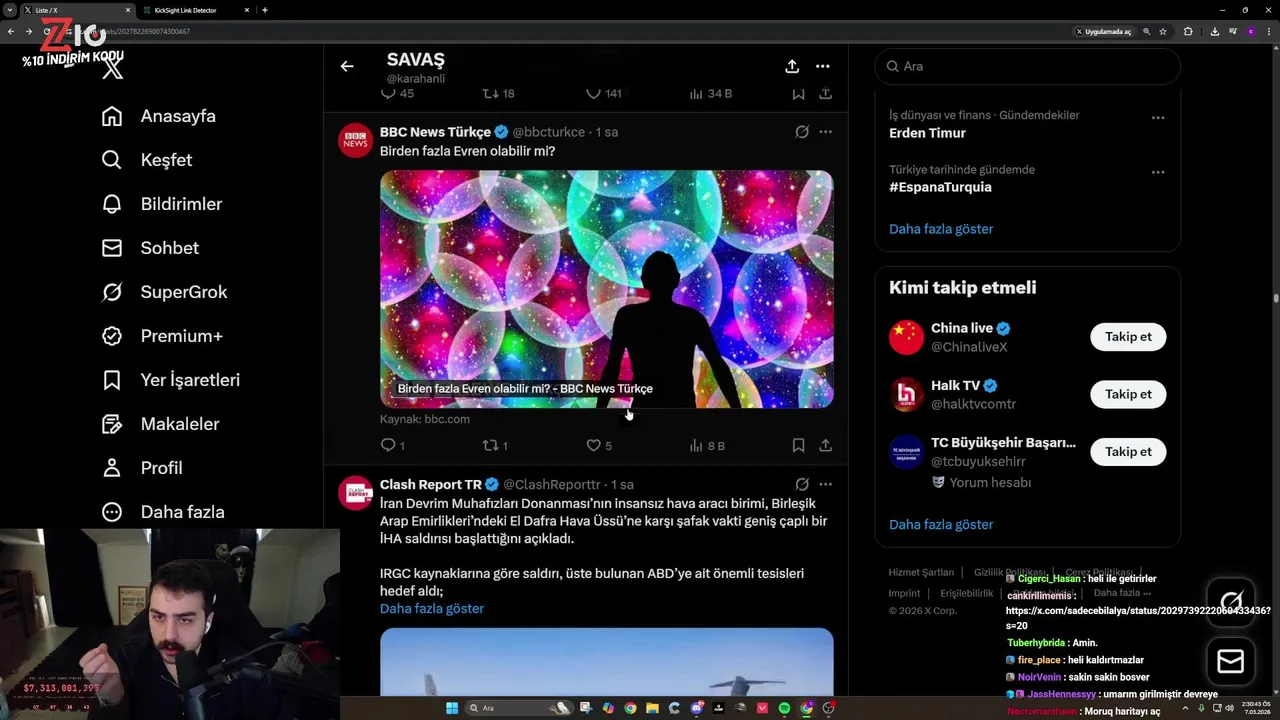
Task: Go back using the arrow beside SAVAŞ
Action: tap(346, 66)
